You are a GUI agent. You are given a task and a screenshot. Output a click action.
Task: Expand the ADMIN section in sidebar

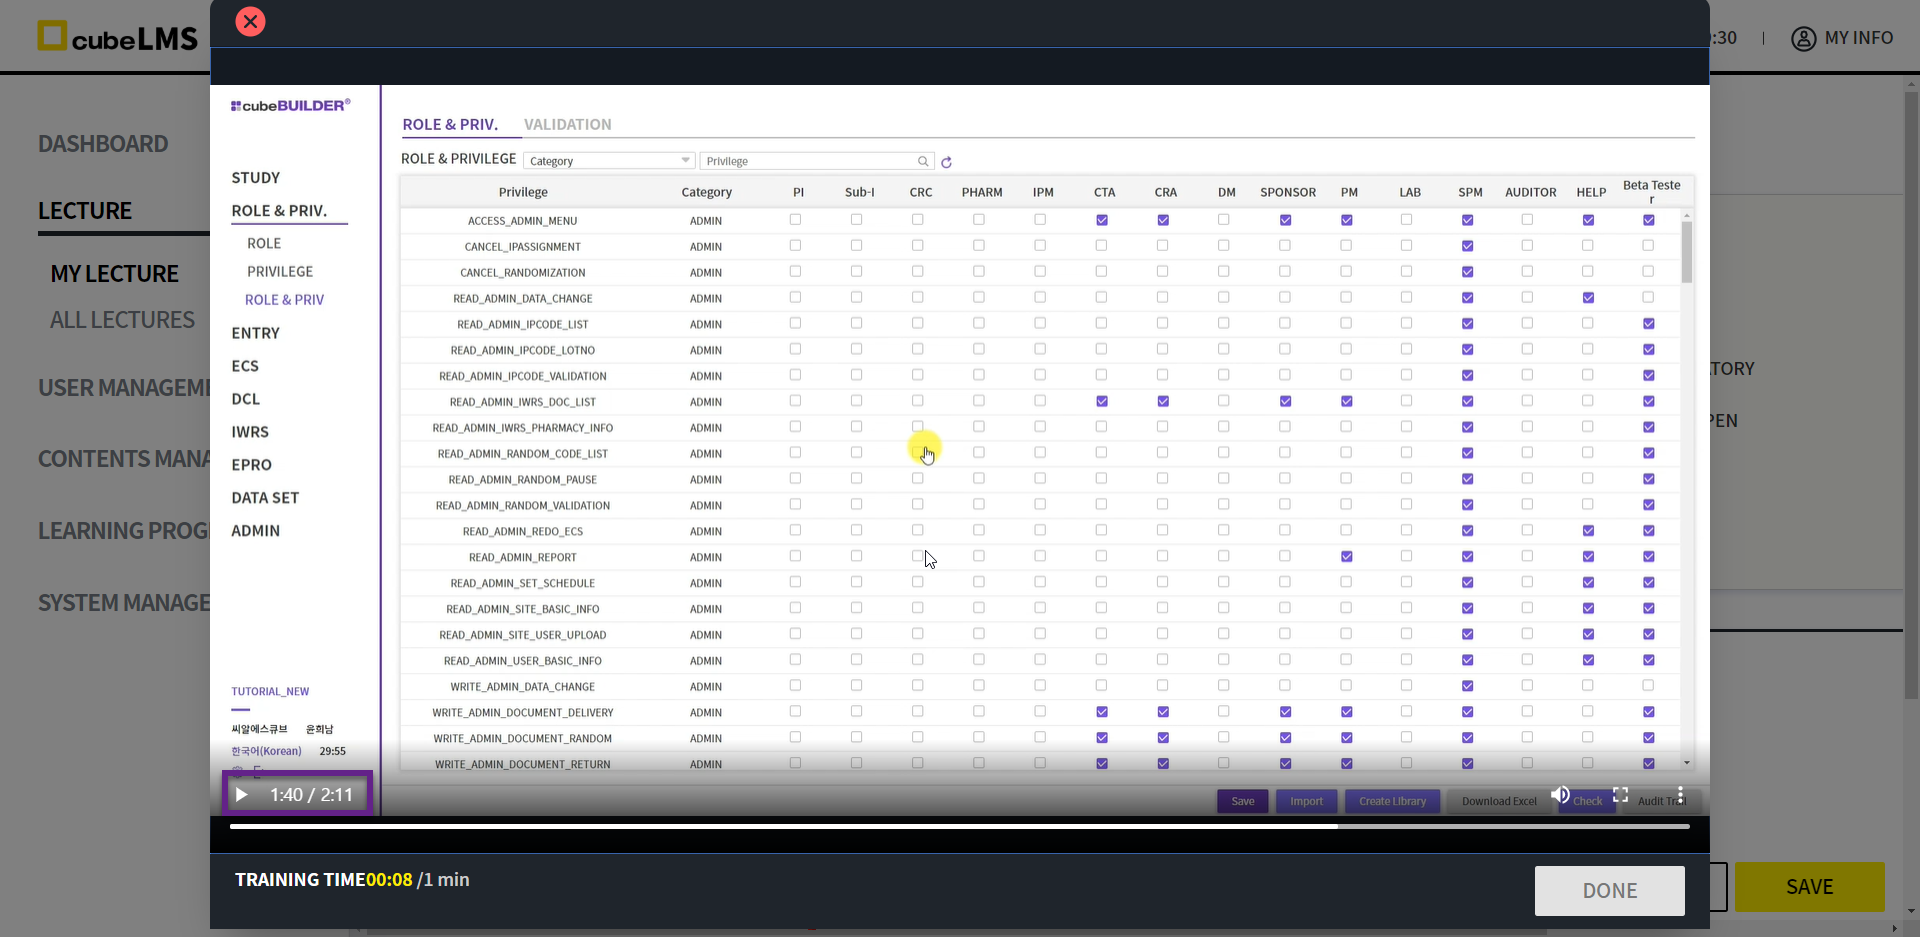[255, 531]
